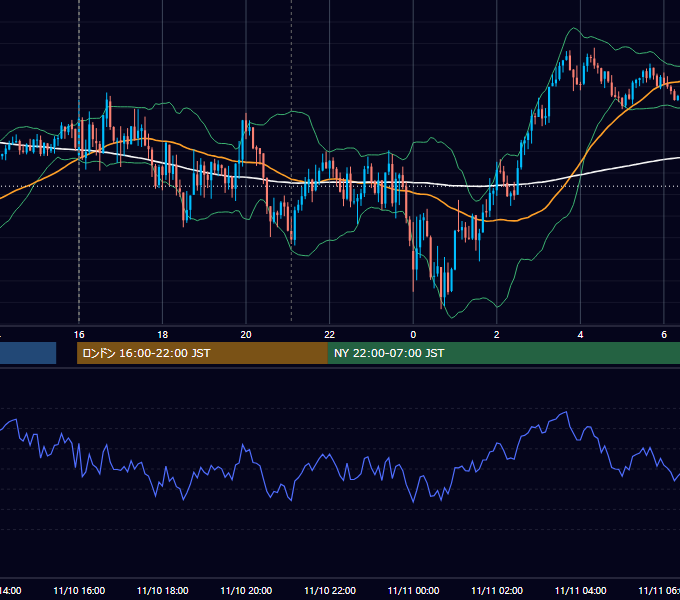Click the 2 label on the upper time axis
This screenshot has height=600, width=680.
(x=497, y=335)
